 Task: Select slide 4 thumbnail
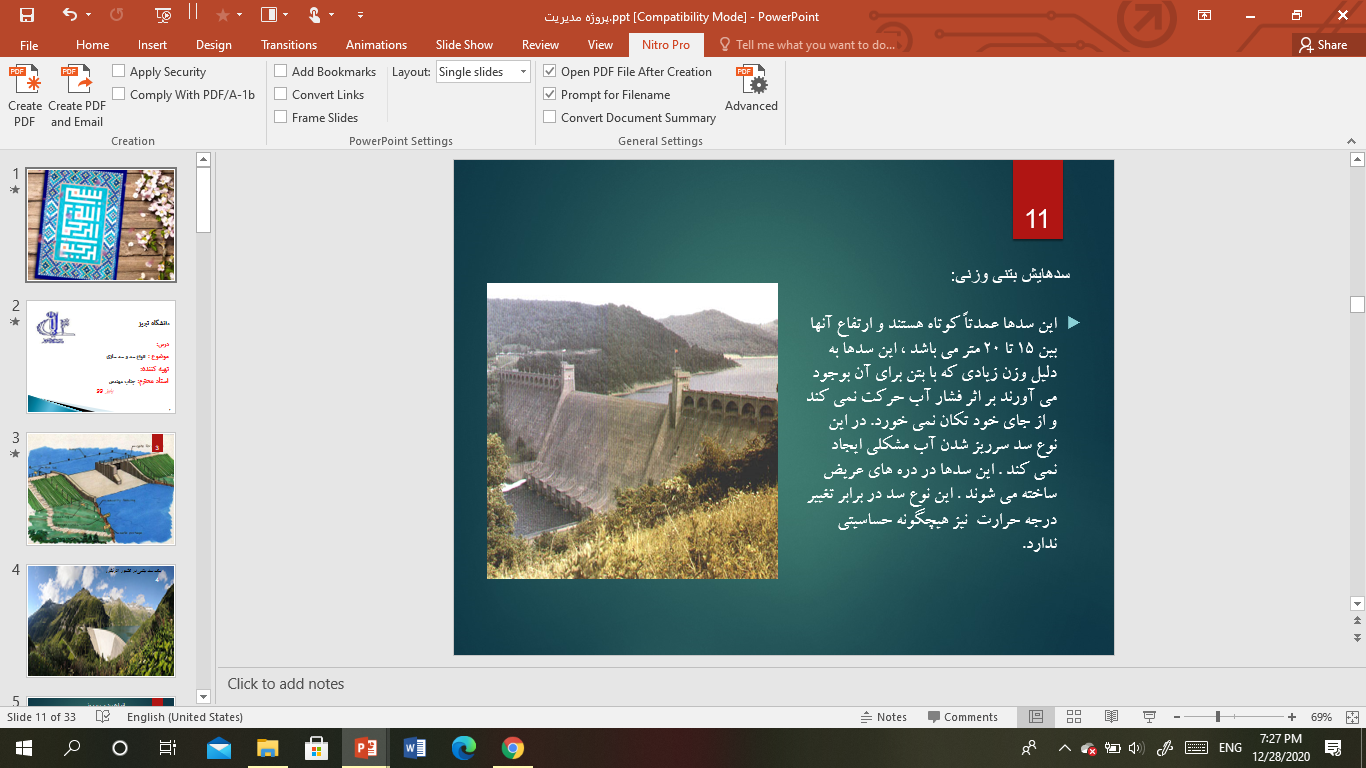[x=100, y=621]
